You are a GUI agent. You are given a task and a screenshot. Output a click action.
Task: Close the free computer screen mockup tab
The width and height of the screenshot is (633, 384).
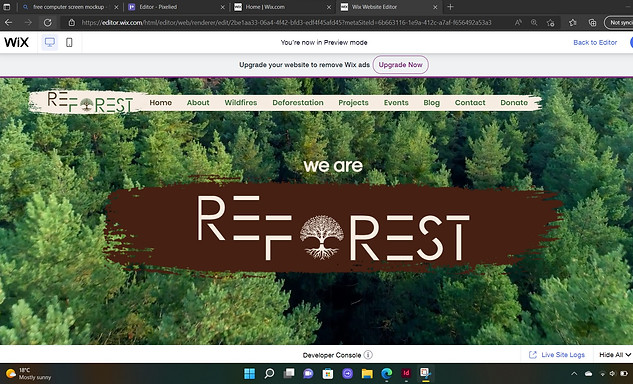(116, 7)
